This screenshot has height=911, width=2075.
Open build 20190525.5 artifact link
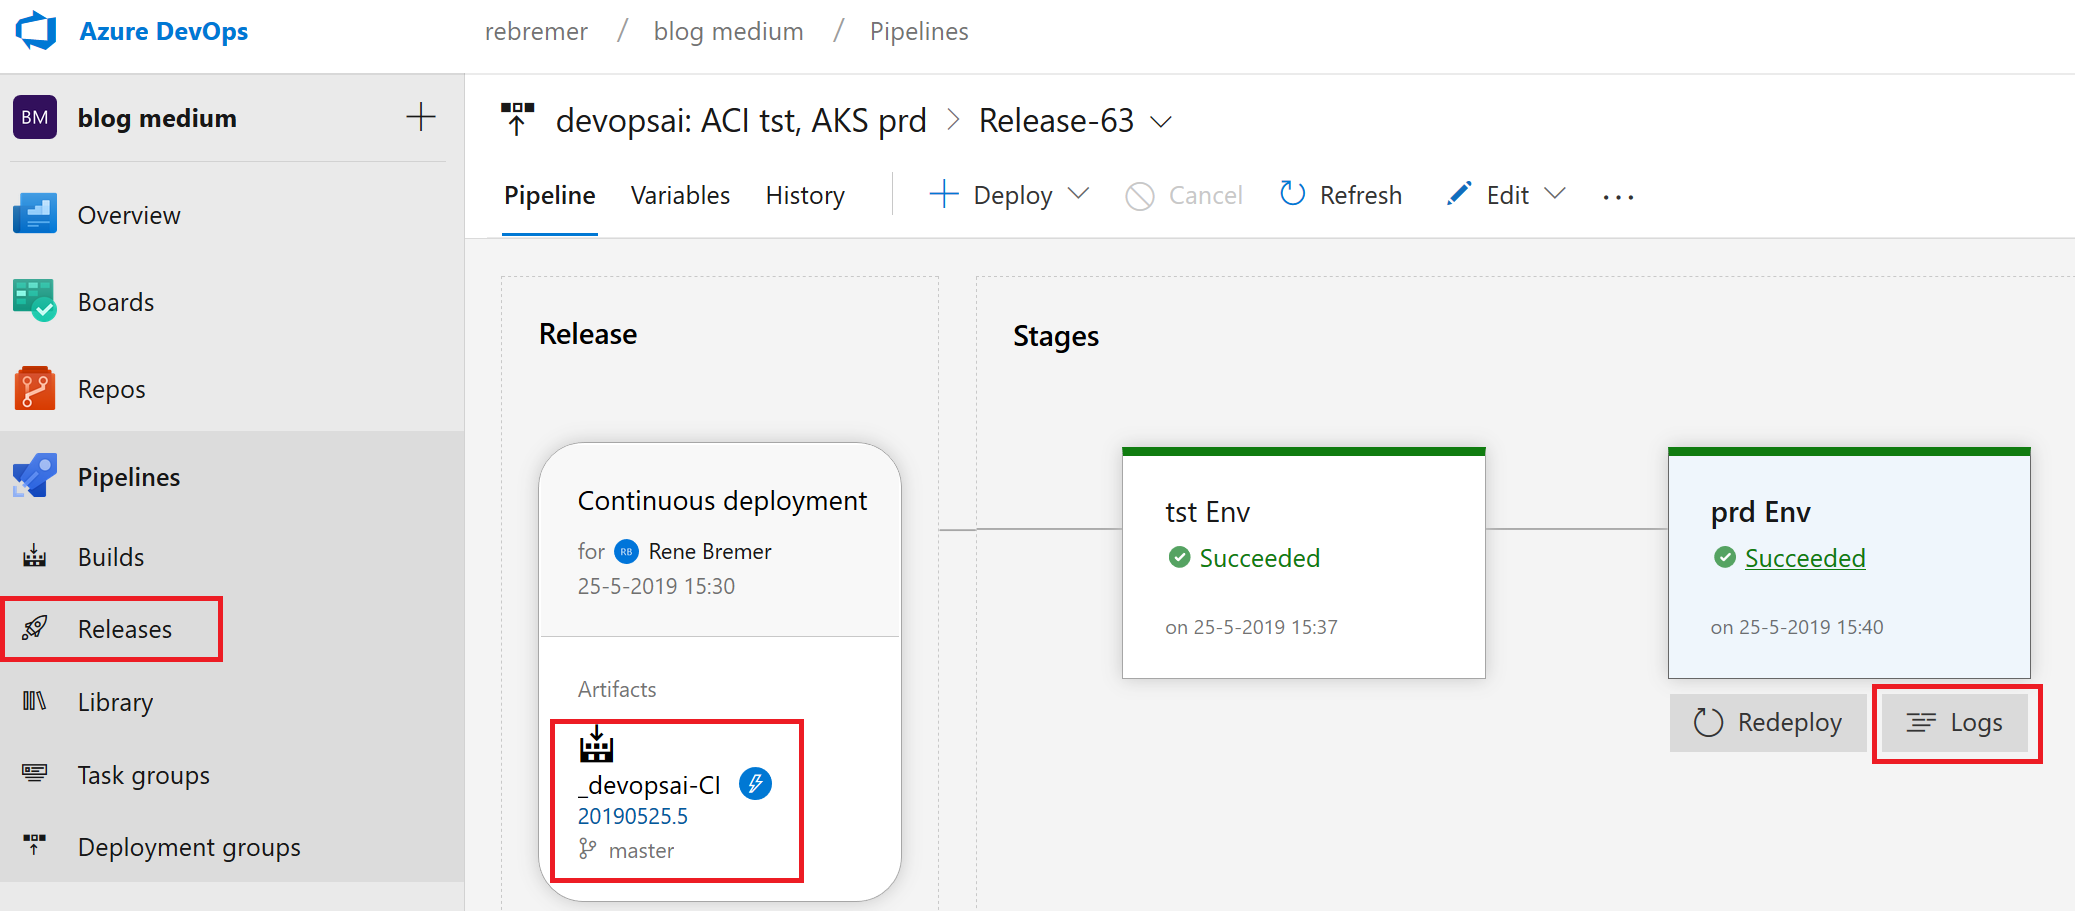pyautogui.click(x=633, y=816)
